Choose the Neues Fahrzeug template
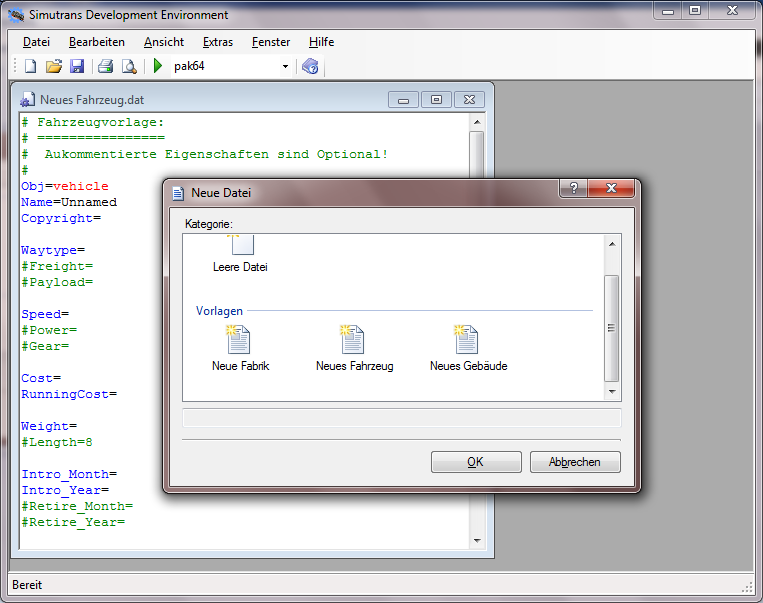The width and height of the screenshot is (763, 603). click(x=354, y=342)
